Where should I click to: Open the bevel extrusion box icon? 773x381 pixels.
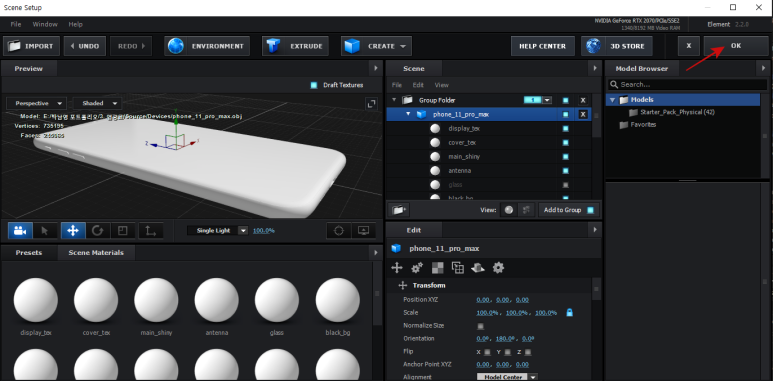[x=478, y=268]
